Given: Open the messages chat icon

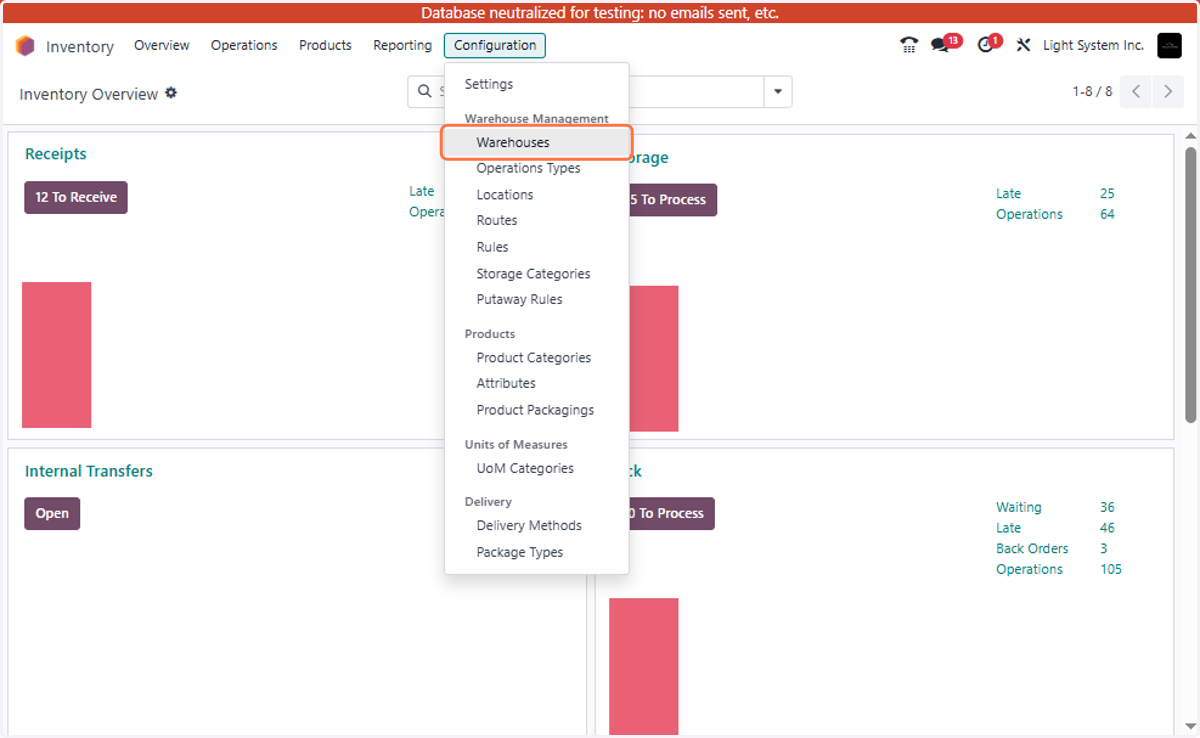Looking at the screenshot, I should click(940, 45).
